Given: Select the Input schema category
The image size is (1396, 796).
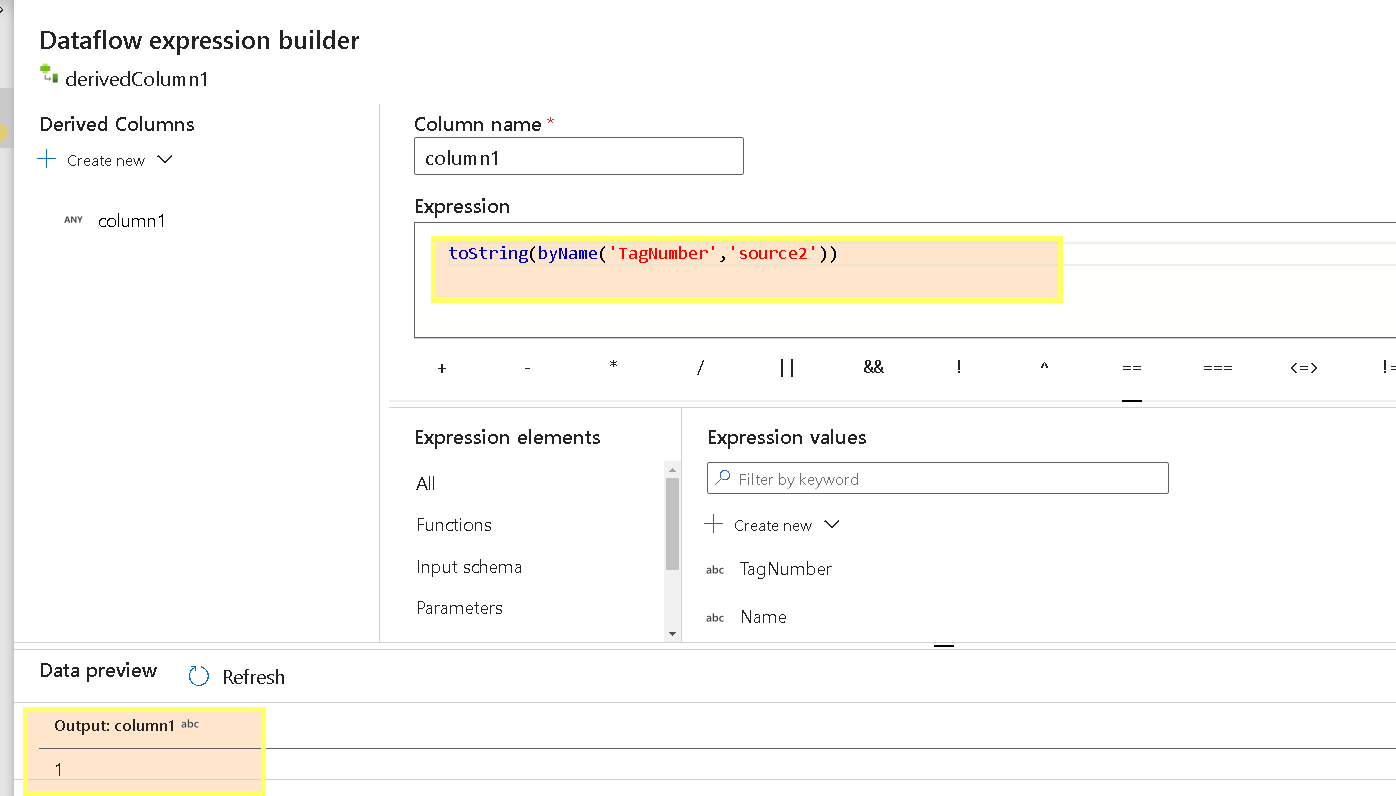Looking at the screenshot, I should (x=469, y=567).
